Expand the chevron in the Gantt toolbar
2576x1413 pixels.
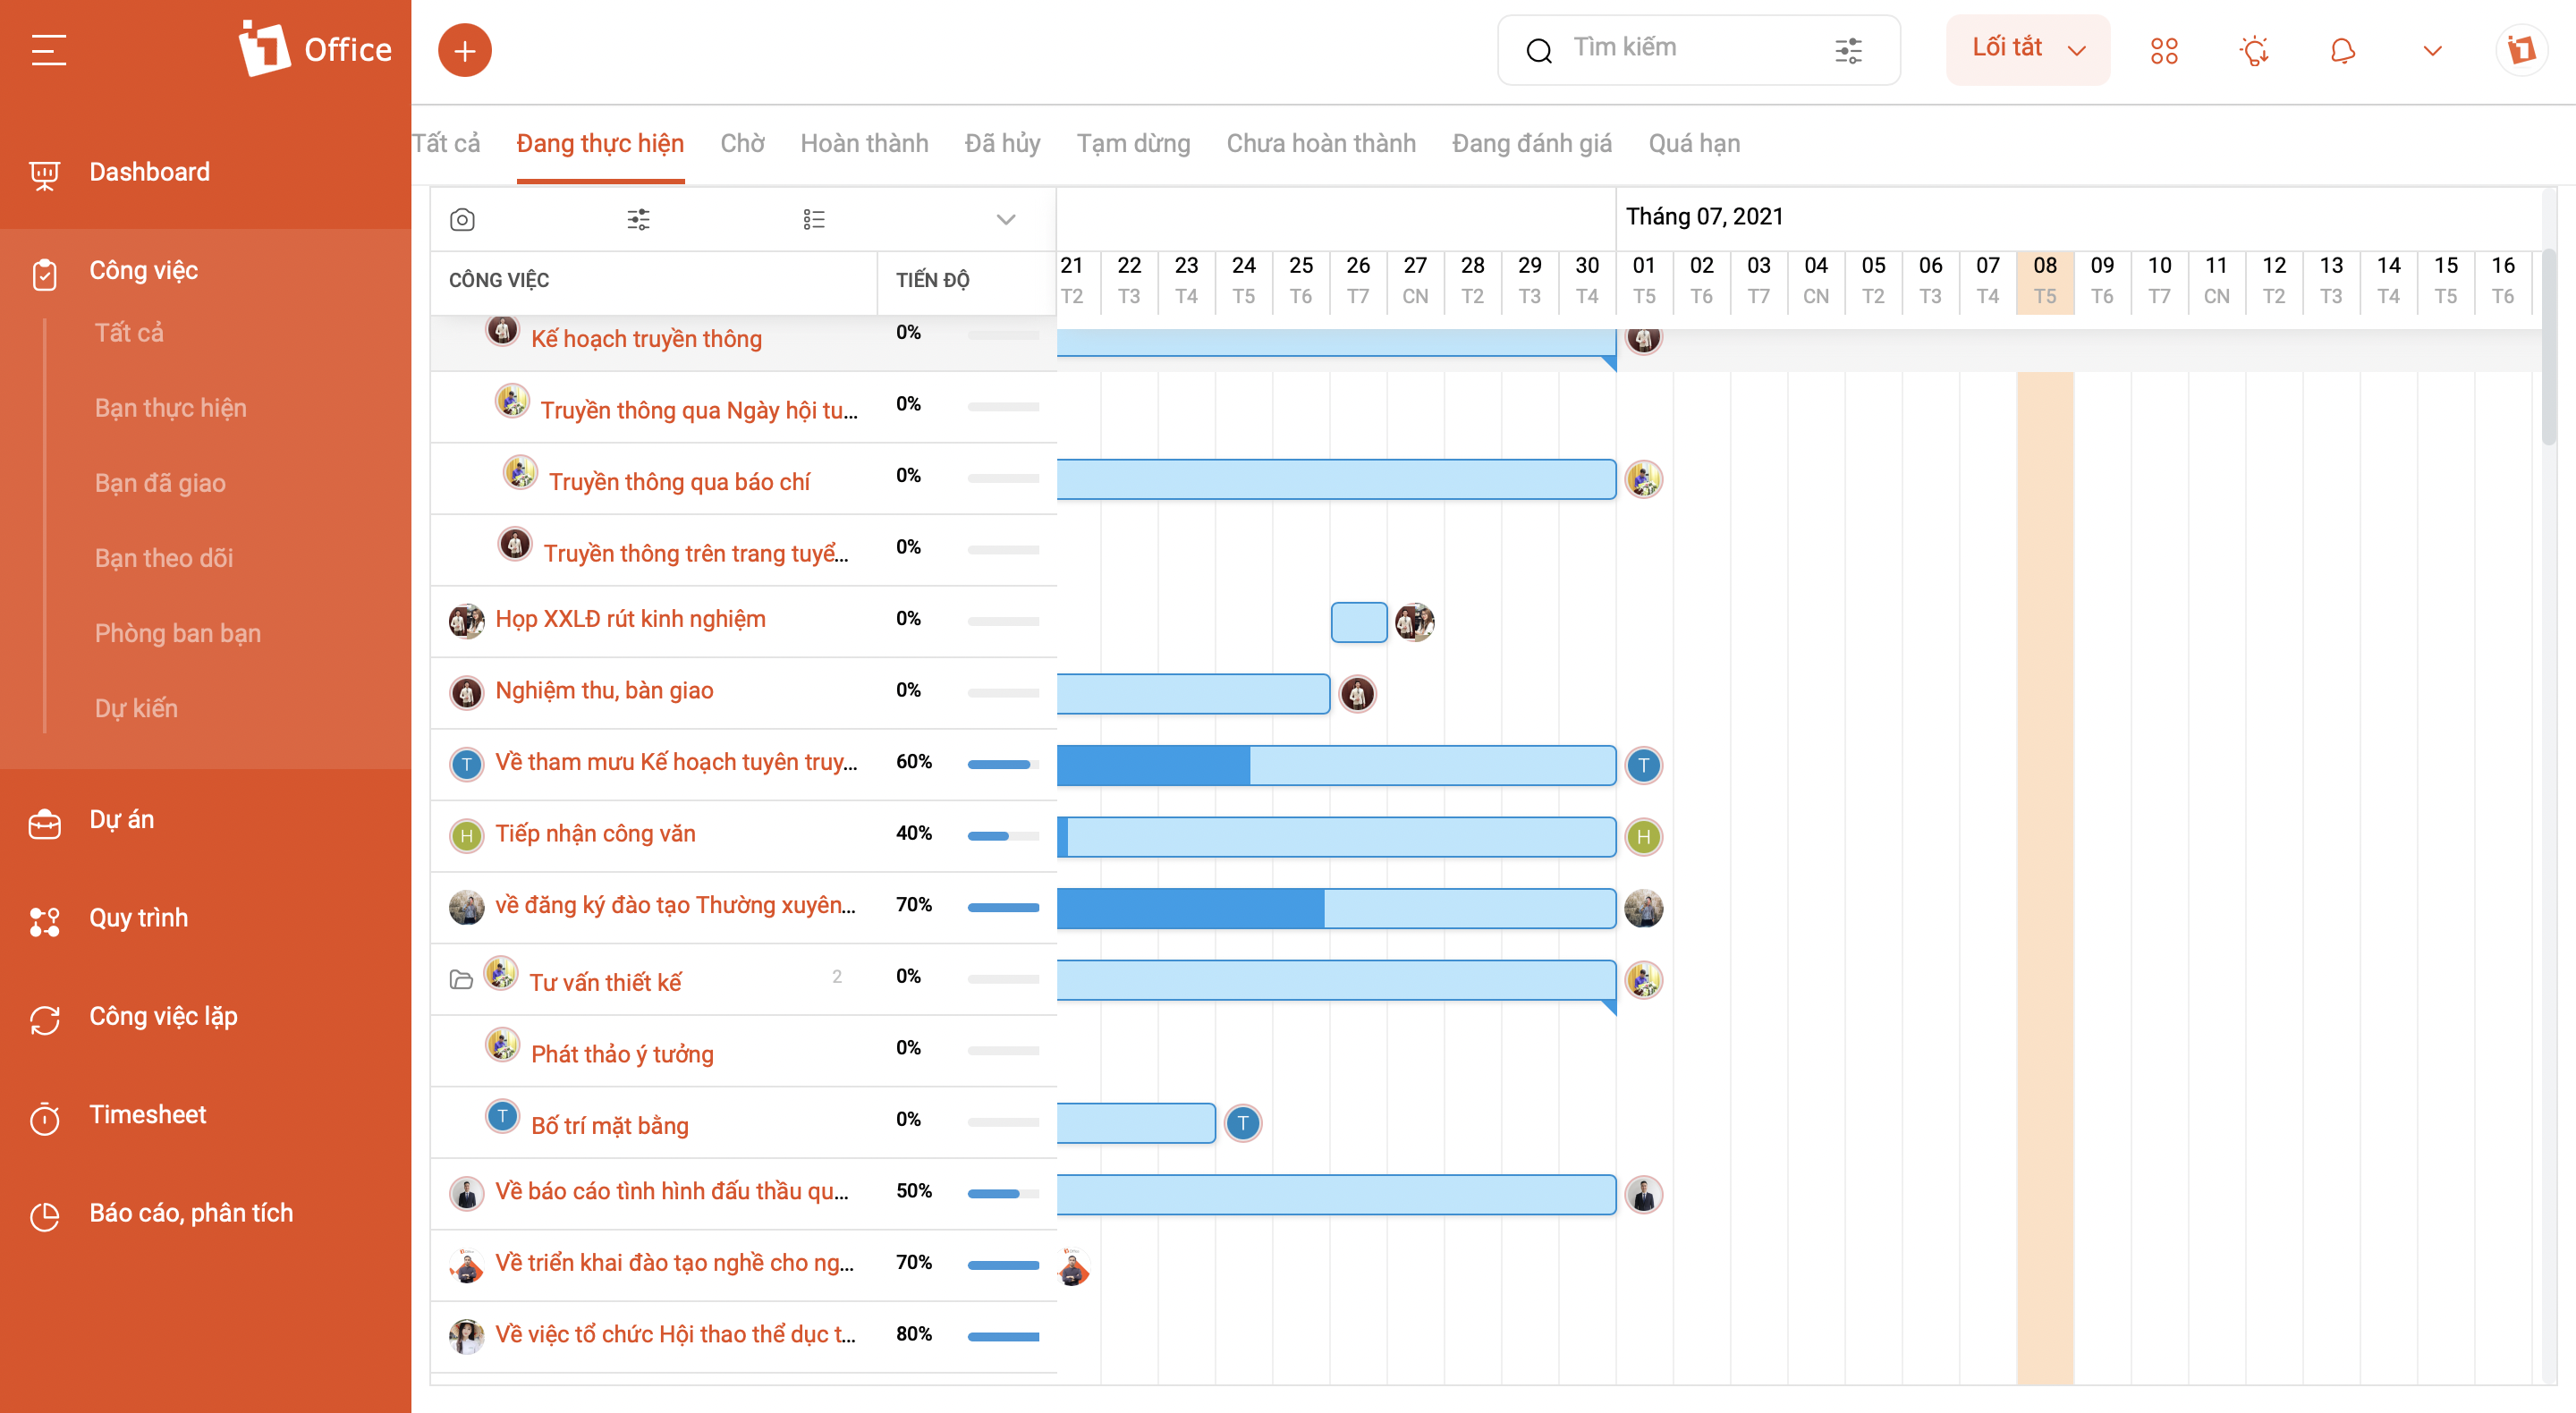[x=1005, y=219]
